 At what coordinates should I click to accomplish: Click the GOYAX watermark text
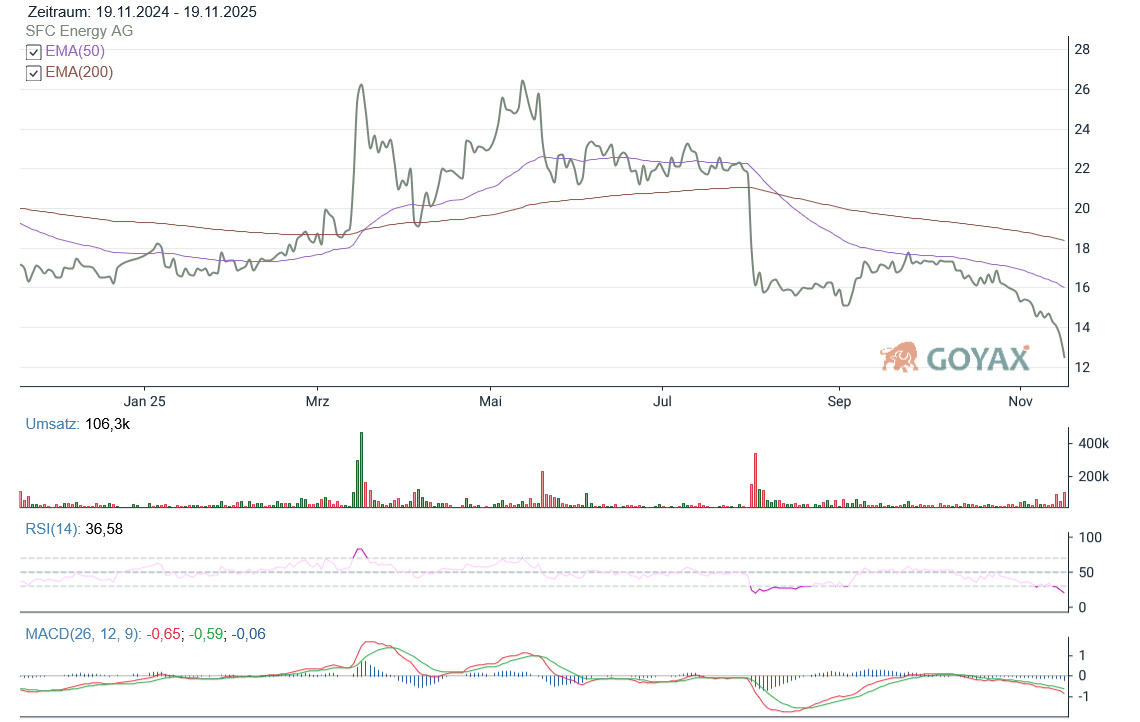978,359
